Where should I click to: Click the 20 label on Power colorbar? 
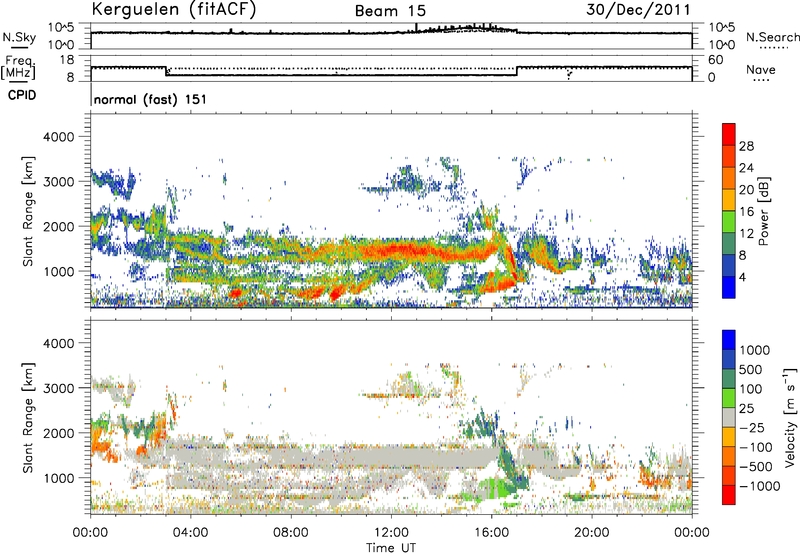746,190
